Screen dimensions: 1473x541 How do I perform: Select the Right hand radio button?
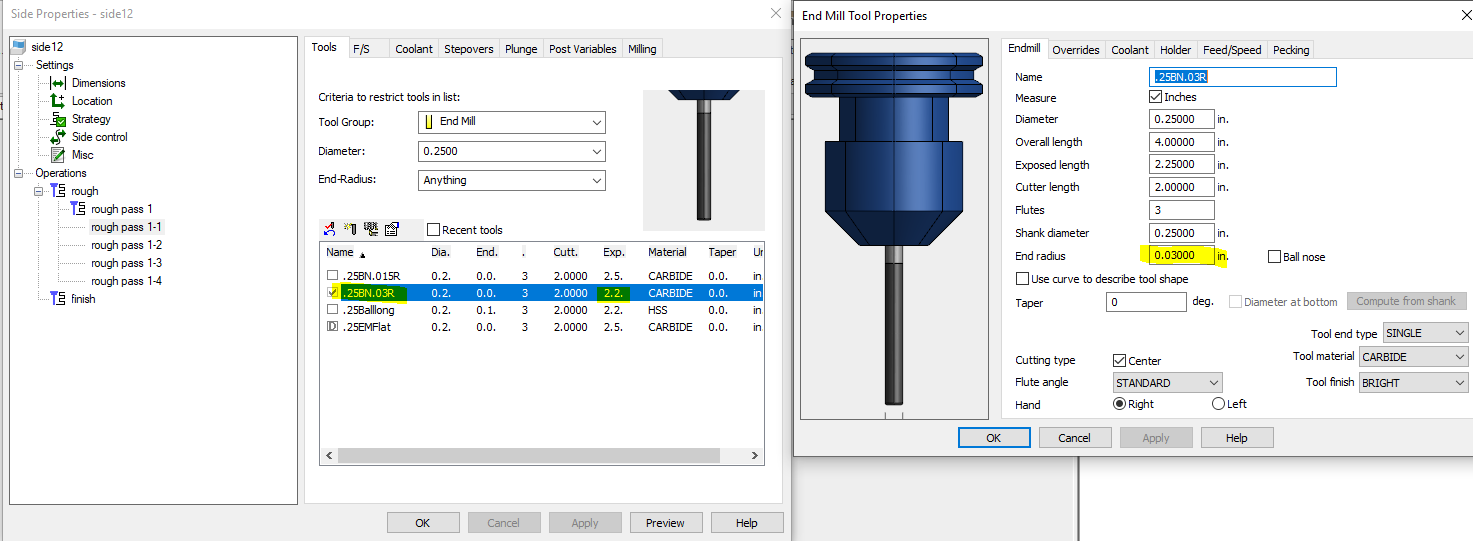[x=1119, y=404]
